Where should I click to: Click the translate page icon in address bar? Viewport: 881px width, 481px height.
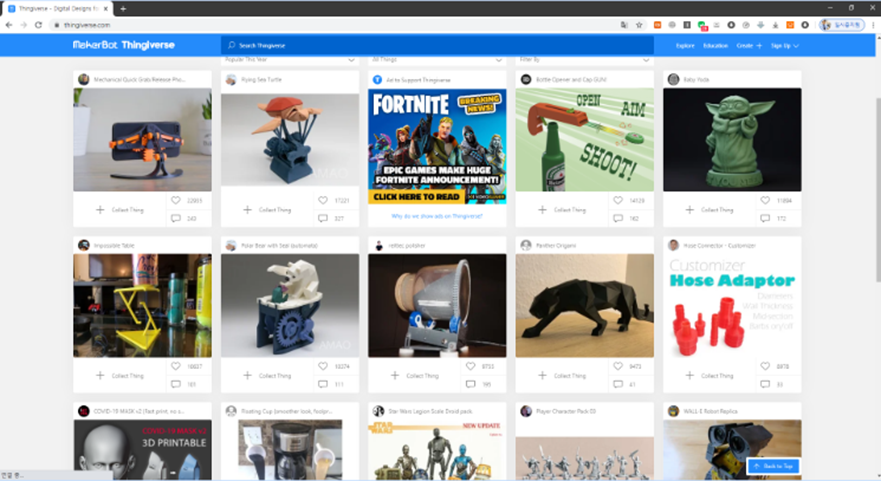624,25
